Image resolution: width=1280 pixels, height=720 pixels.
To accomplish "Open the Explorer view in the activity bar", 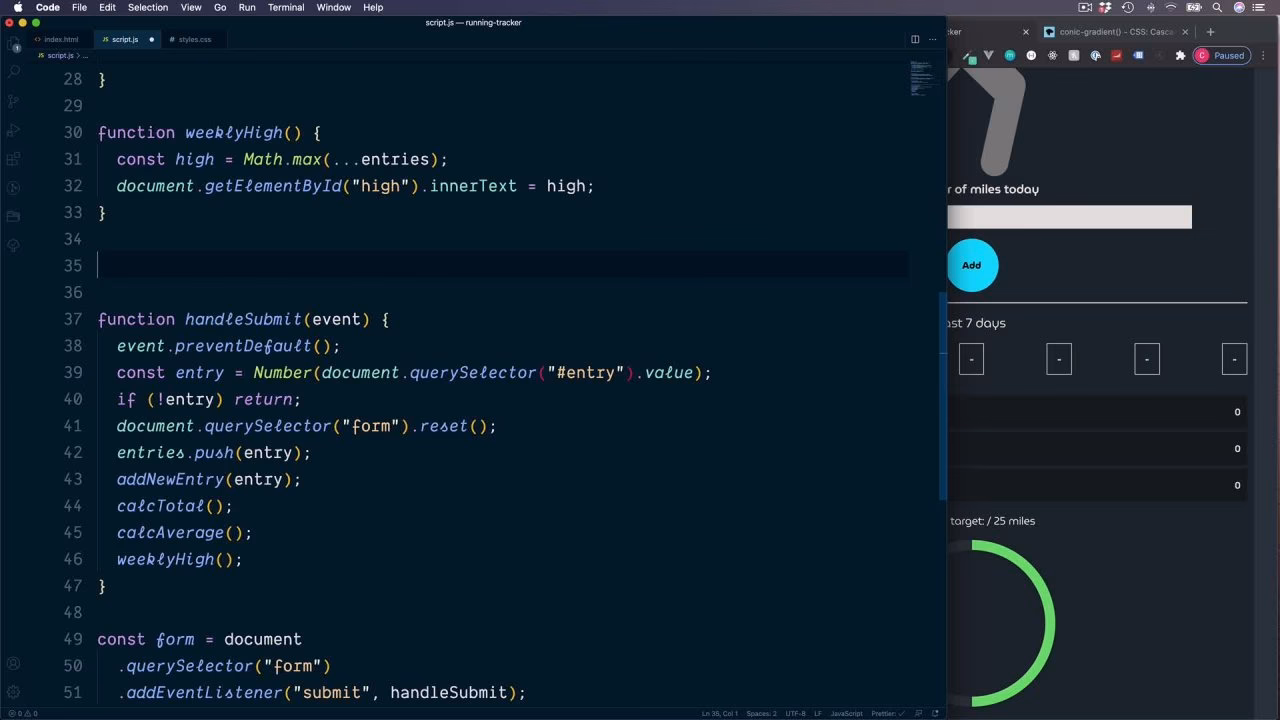I will [14, 45].
